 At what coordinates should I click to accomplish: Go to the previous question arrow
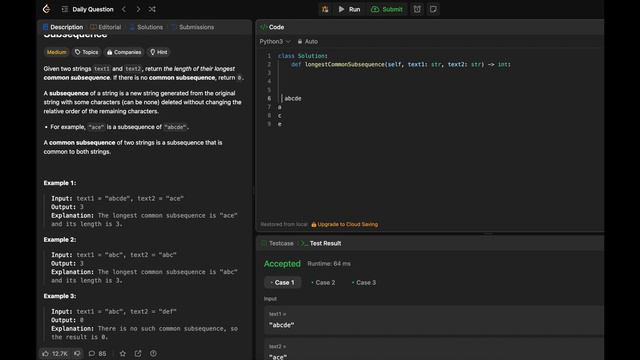pos(124,9)
